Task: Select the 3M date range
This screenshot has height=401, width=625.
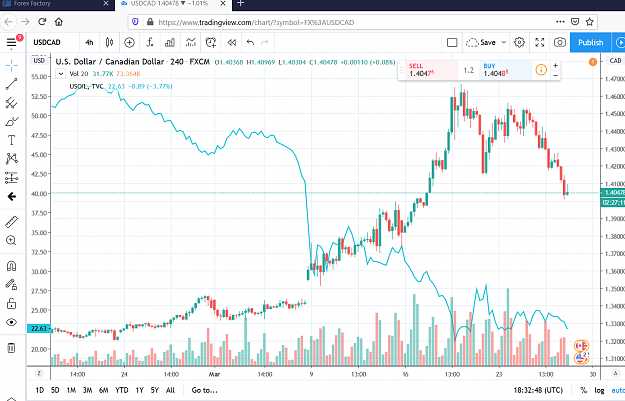Action: pyautogui.click(x=87, y=390)
